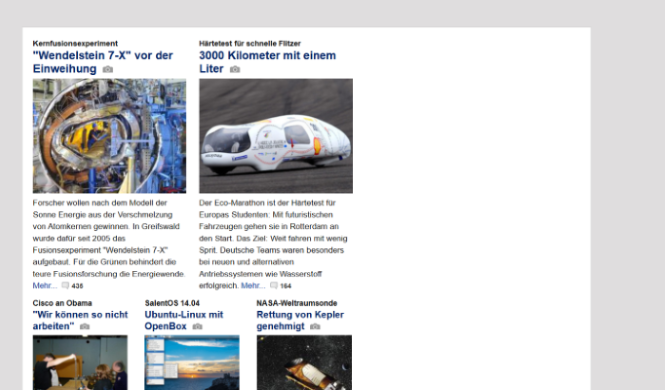Screen dimensions: 665x390
Task: Click the SalentOS 14.04 kicker text
Action: [x=172, y=303]
